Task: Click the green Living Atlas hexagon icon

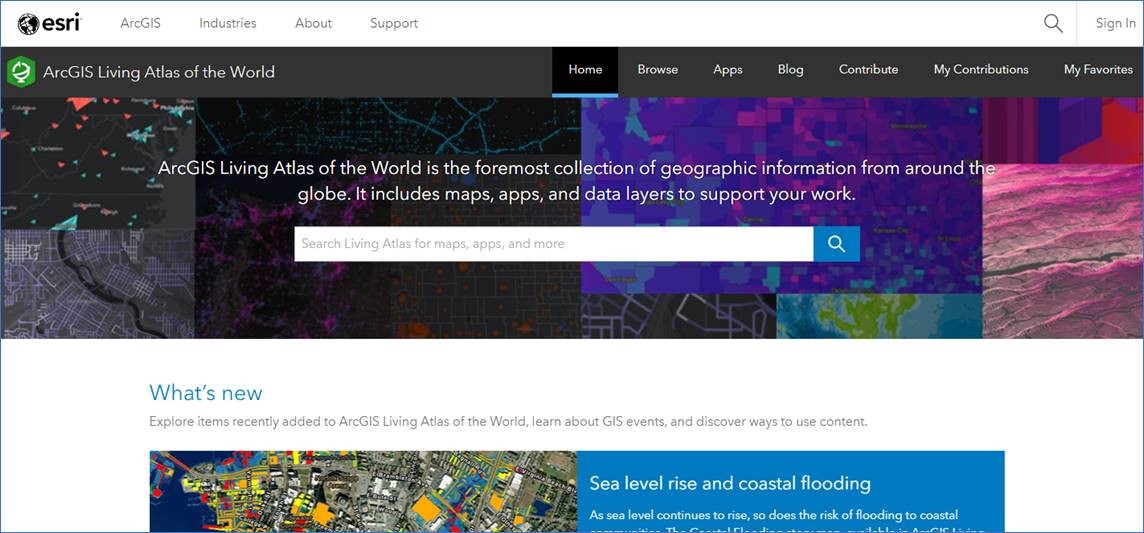Action: tap(21, 71)
